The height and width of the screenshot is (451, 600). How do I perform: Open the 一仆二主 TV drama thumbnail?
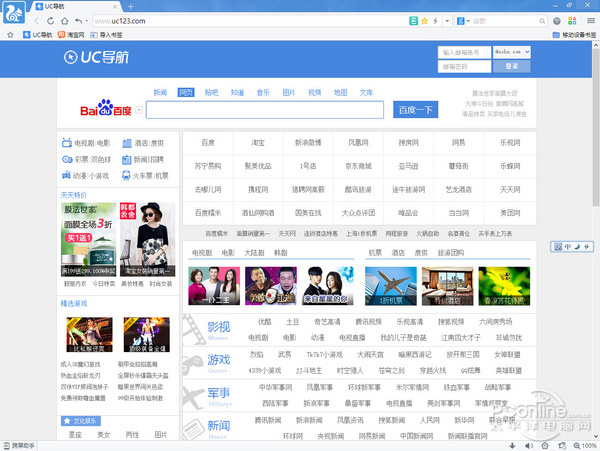[x=214, y=286]
